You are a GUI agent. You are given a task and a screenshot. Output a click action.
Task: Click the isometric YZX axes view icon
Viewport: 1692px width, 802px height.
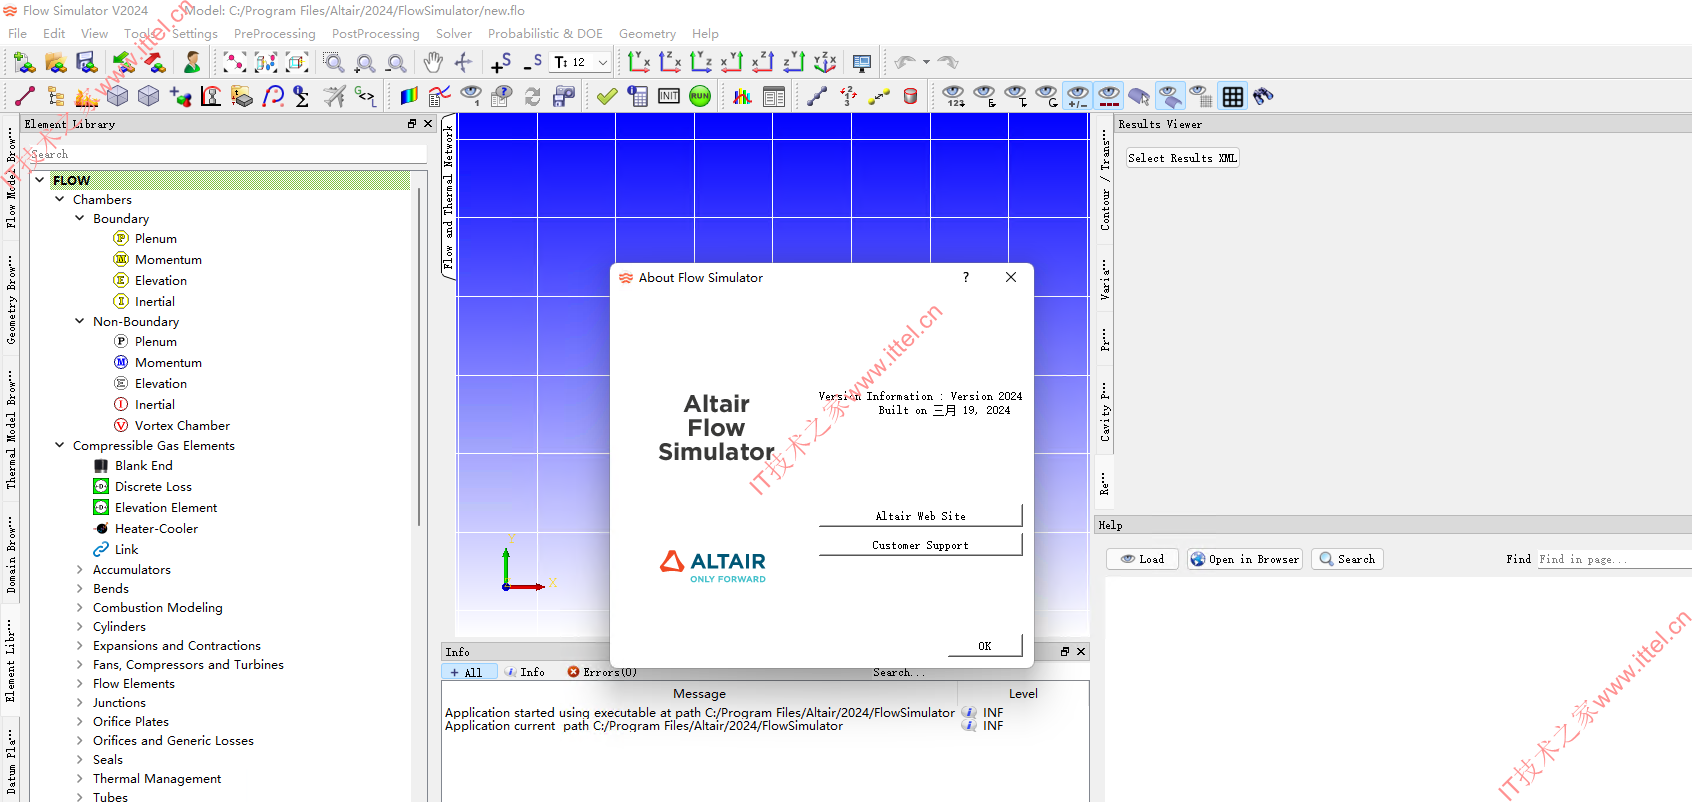(x=825, y=63)
